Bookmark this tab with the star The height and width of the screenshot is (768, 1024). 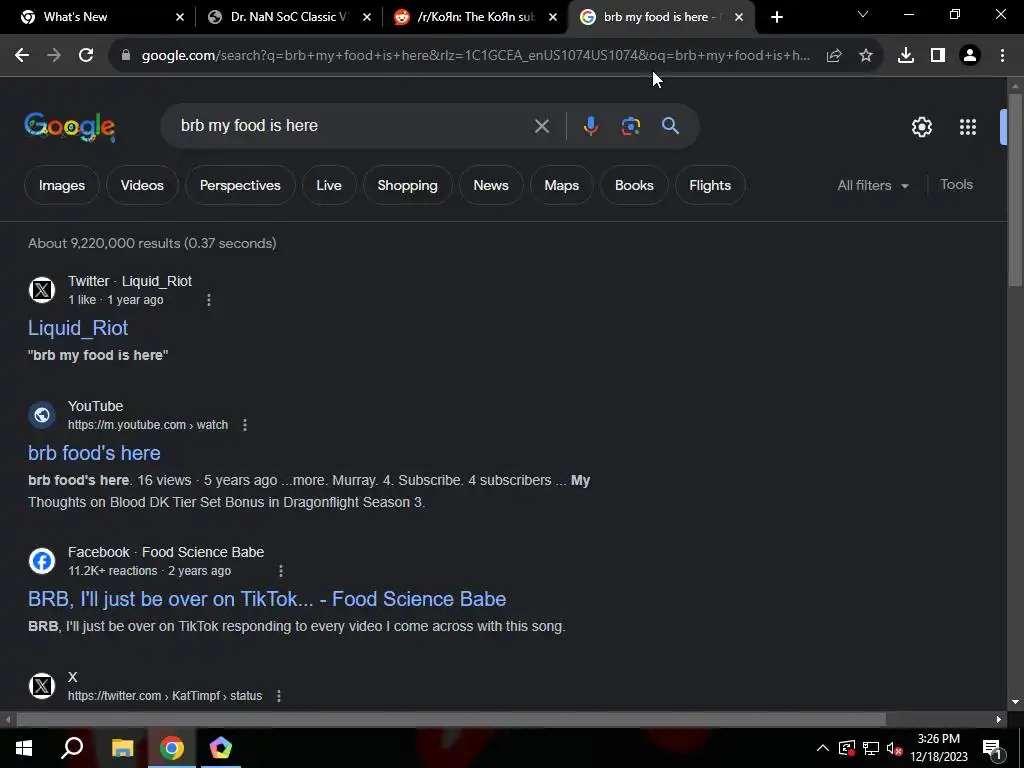click(x=866, y=56)
